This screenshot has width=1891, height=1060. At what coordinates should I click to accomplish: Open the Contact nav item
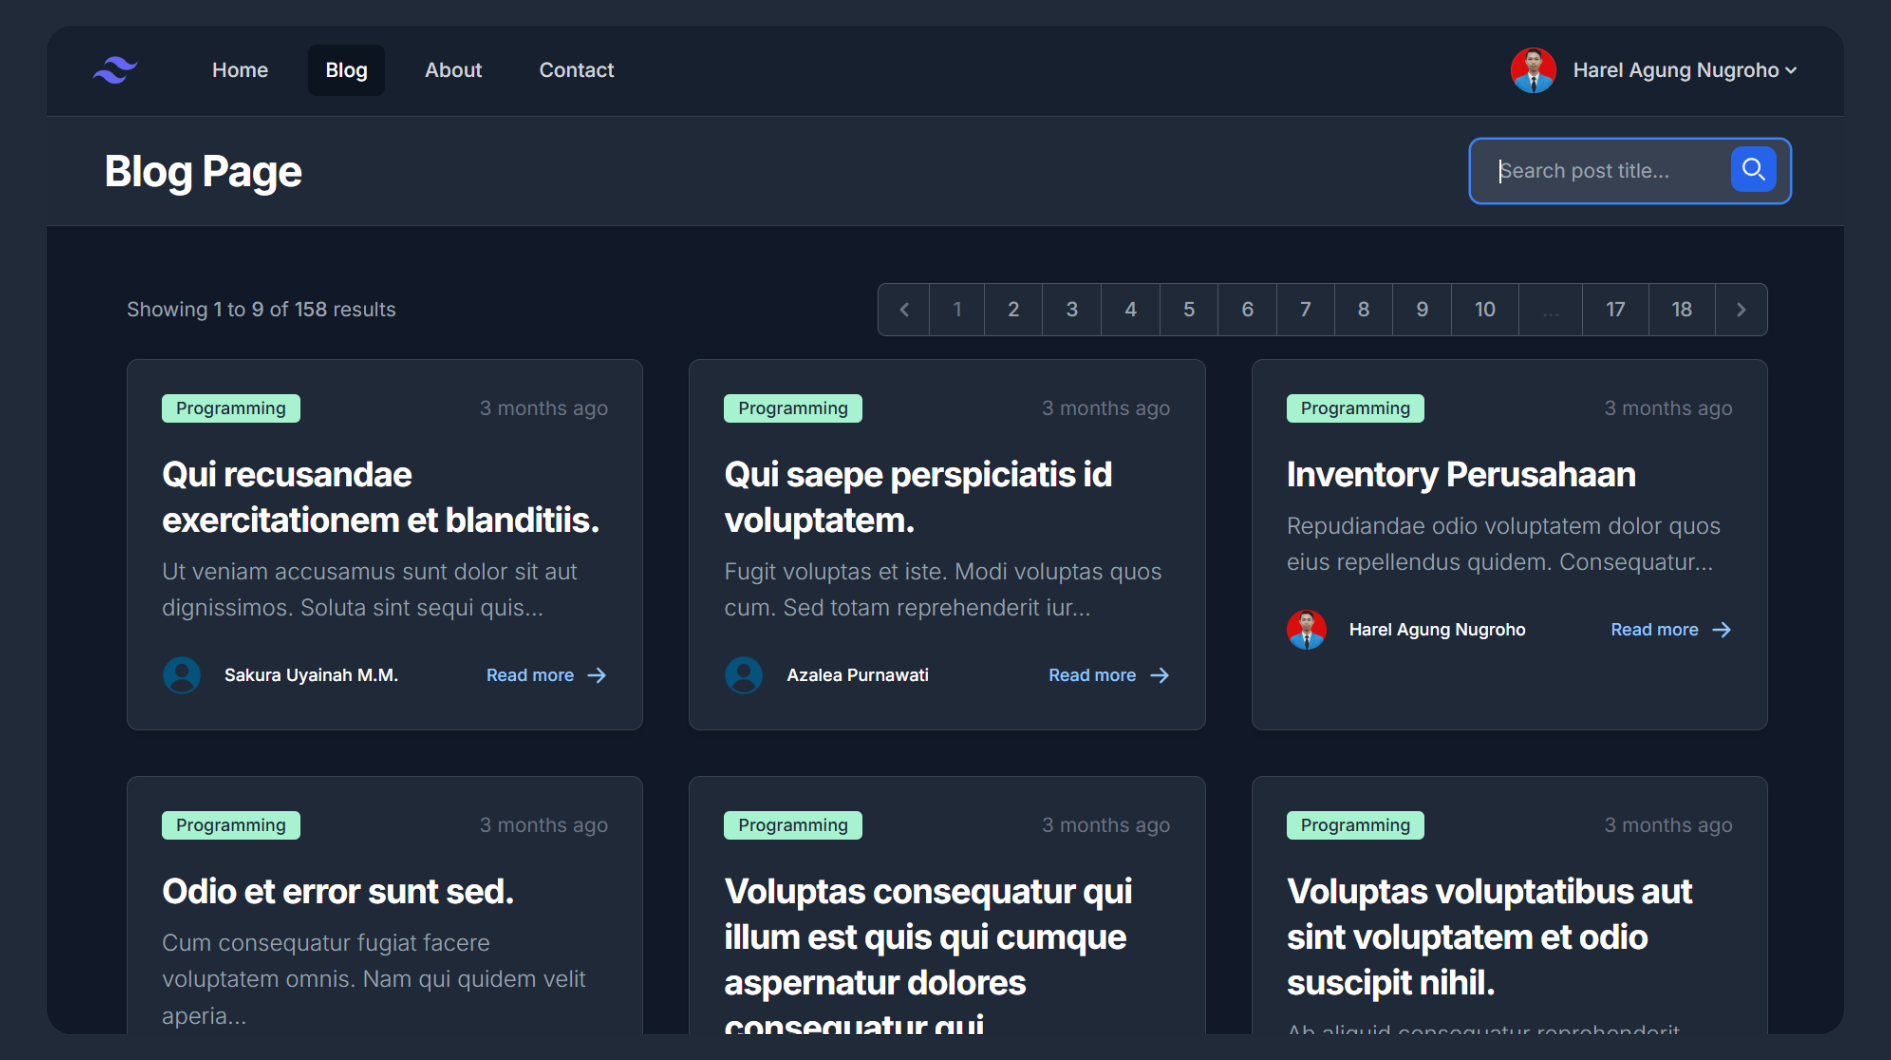[x=576, y=70]
